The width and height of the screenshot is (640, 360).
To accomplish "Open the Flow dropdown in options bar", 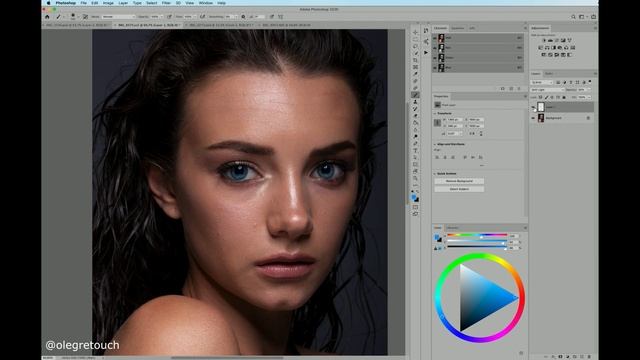I will pyautogui.click(x=195, y=17).
